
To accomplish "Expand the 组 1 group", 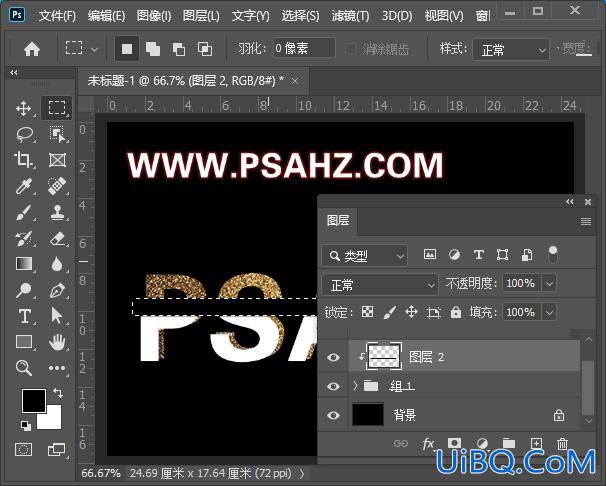I will 355,386.
